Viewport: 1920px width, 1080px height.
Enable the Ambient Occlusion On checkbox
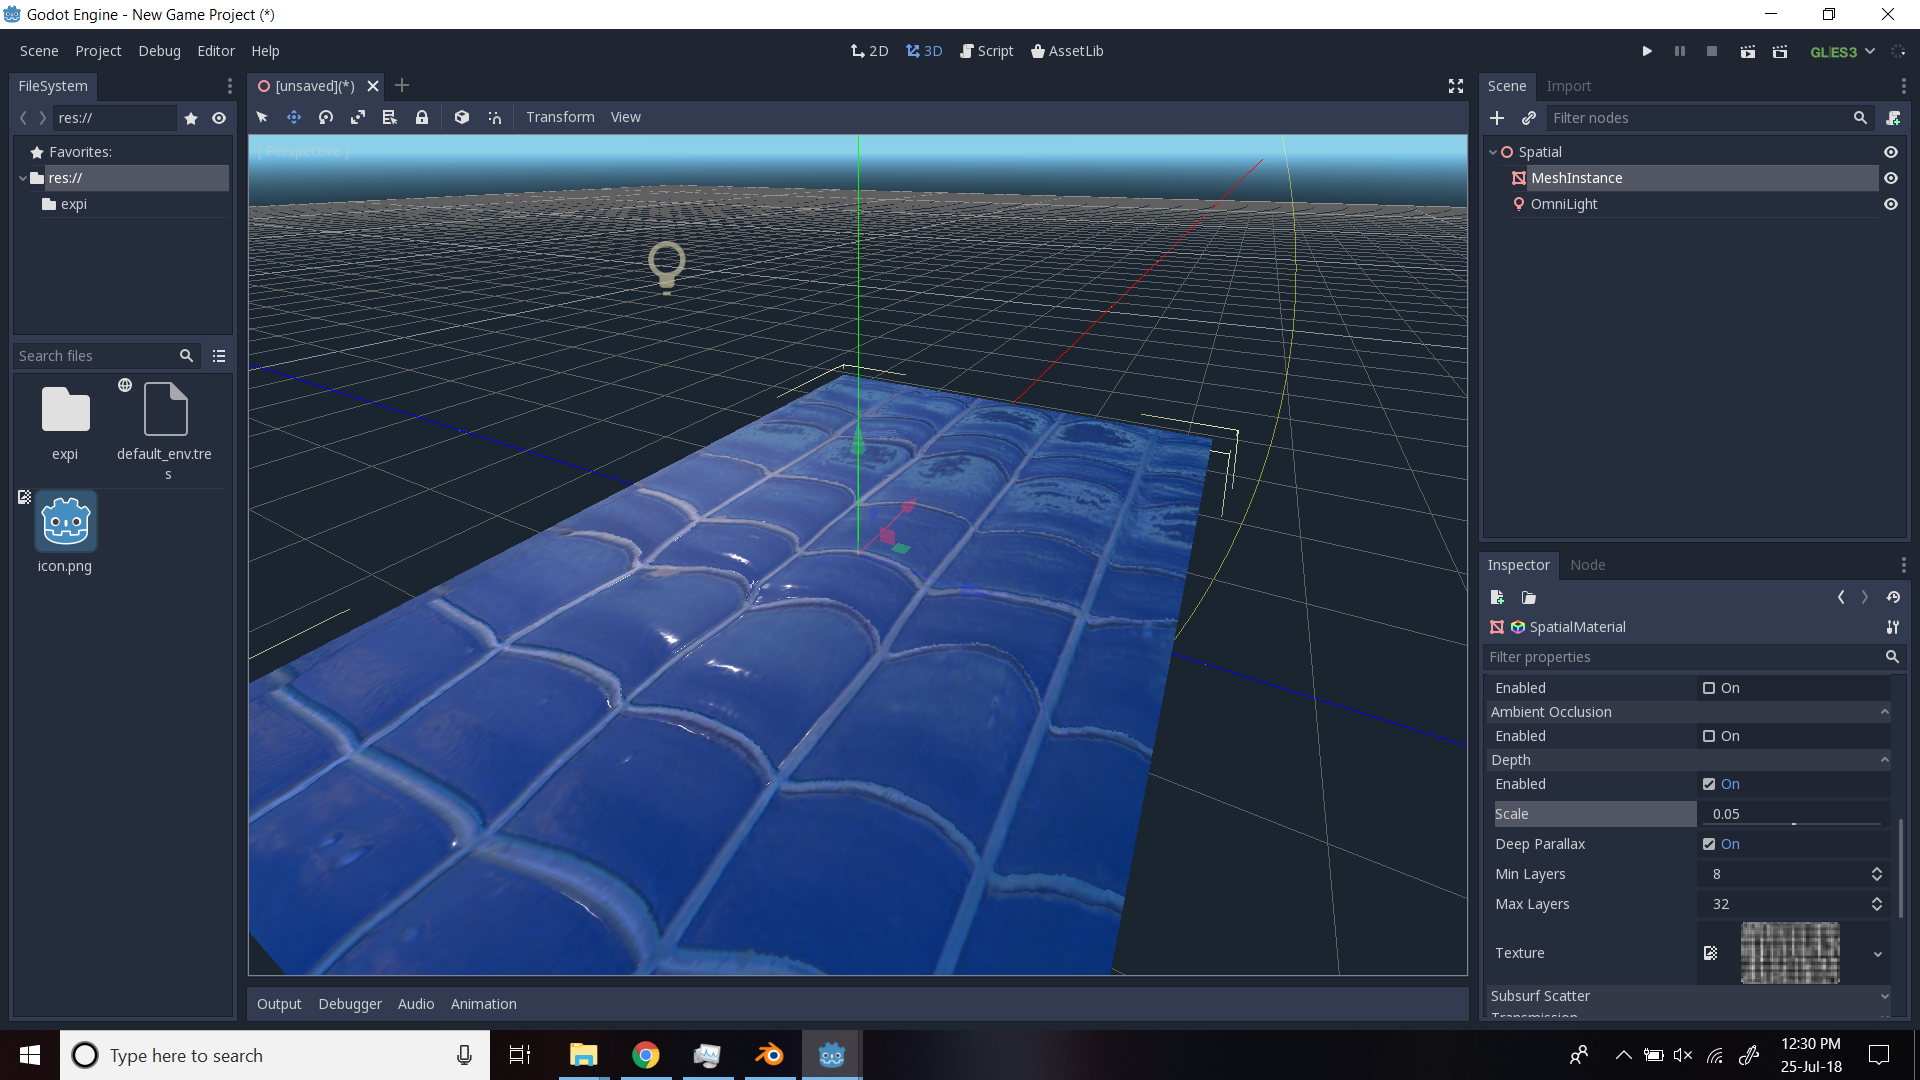pos(1710,736)
